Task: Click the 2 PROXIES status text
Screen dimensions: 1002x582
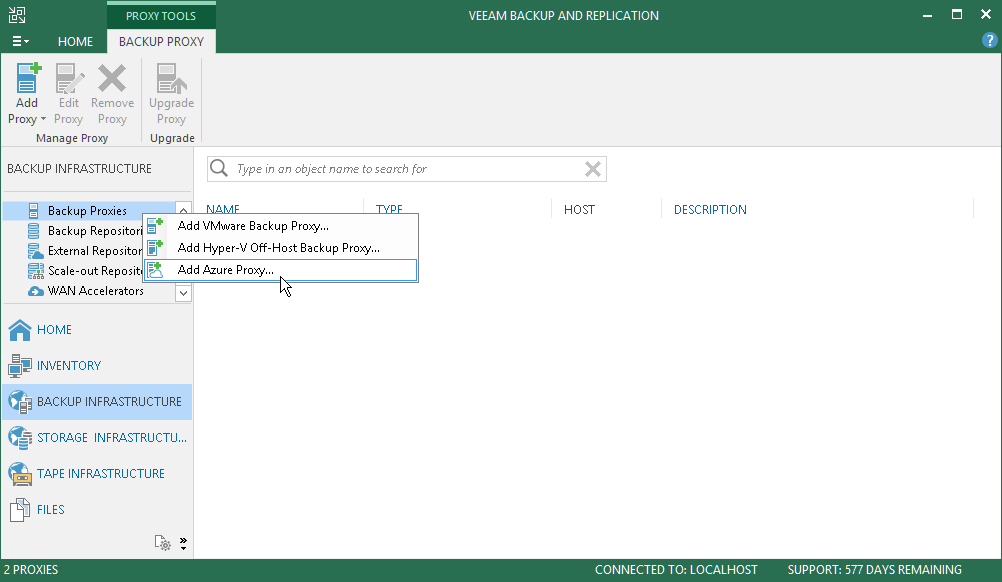Action: click(x=31, y=570)
